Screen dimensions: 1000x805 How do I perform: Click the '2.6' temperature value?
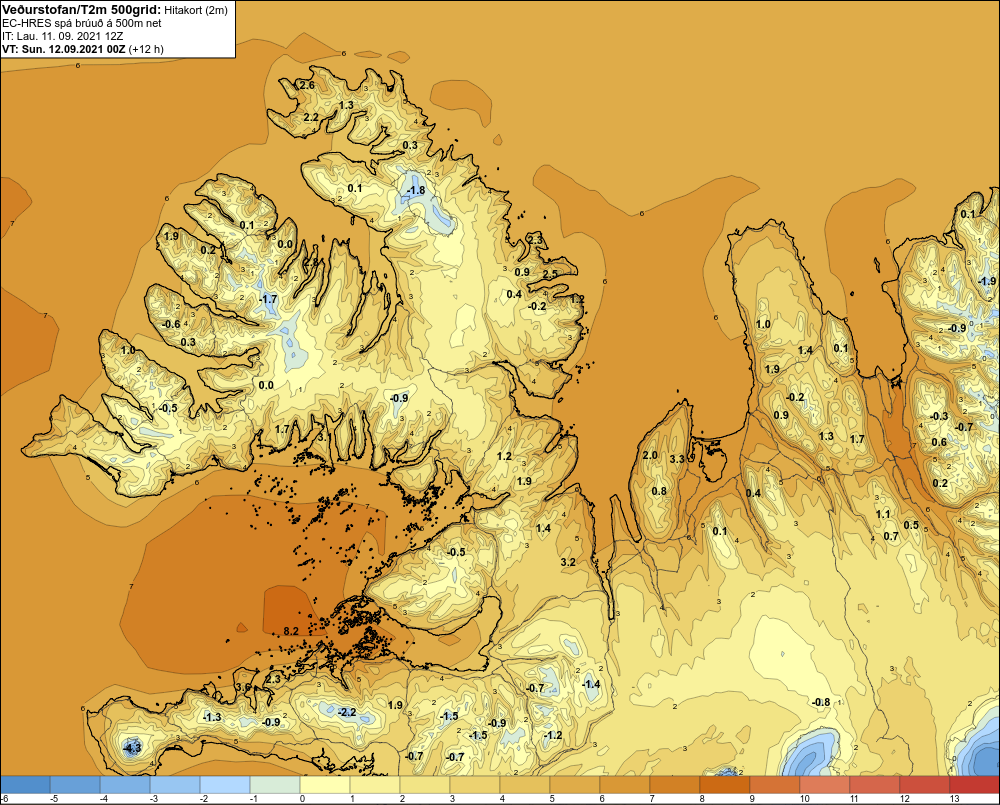pos(307,85)
